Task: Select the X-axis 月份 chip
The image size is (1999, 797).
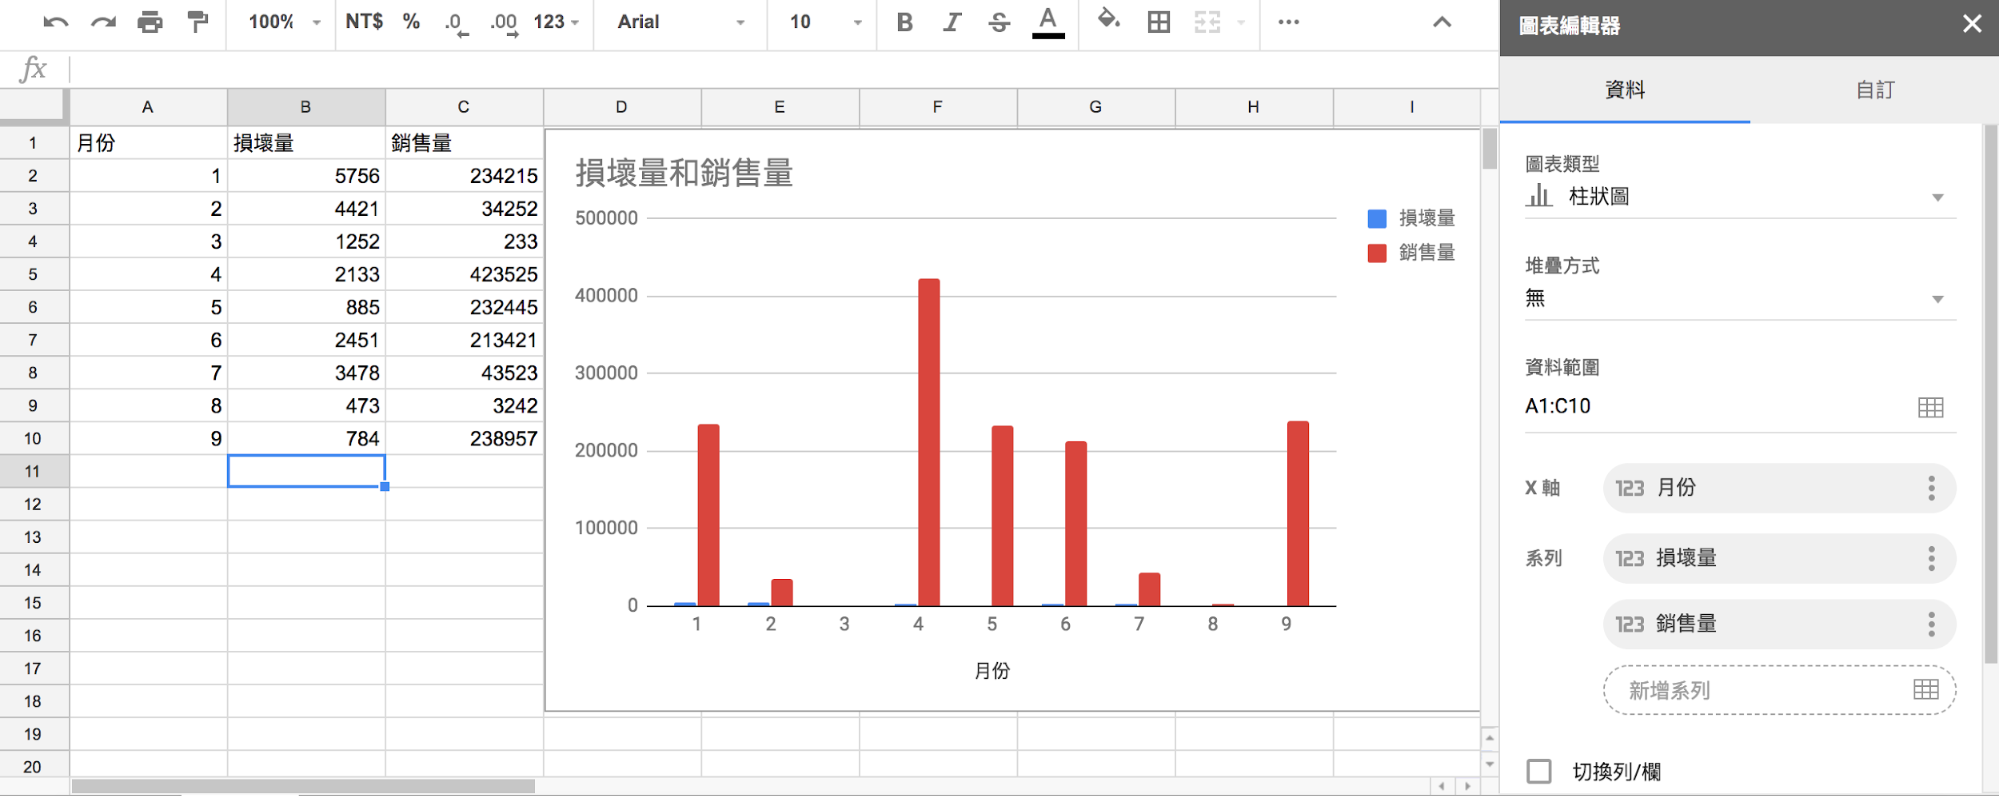Action: coord(1779,488)
